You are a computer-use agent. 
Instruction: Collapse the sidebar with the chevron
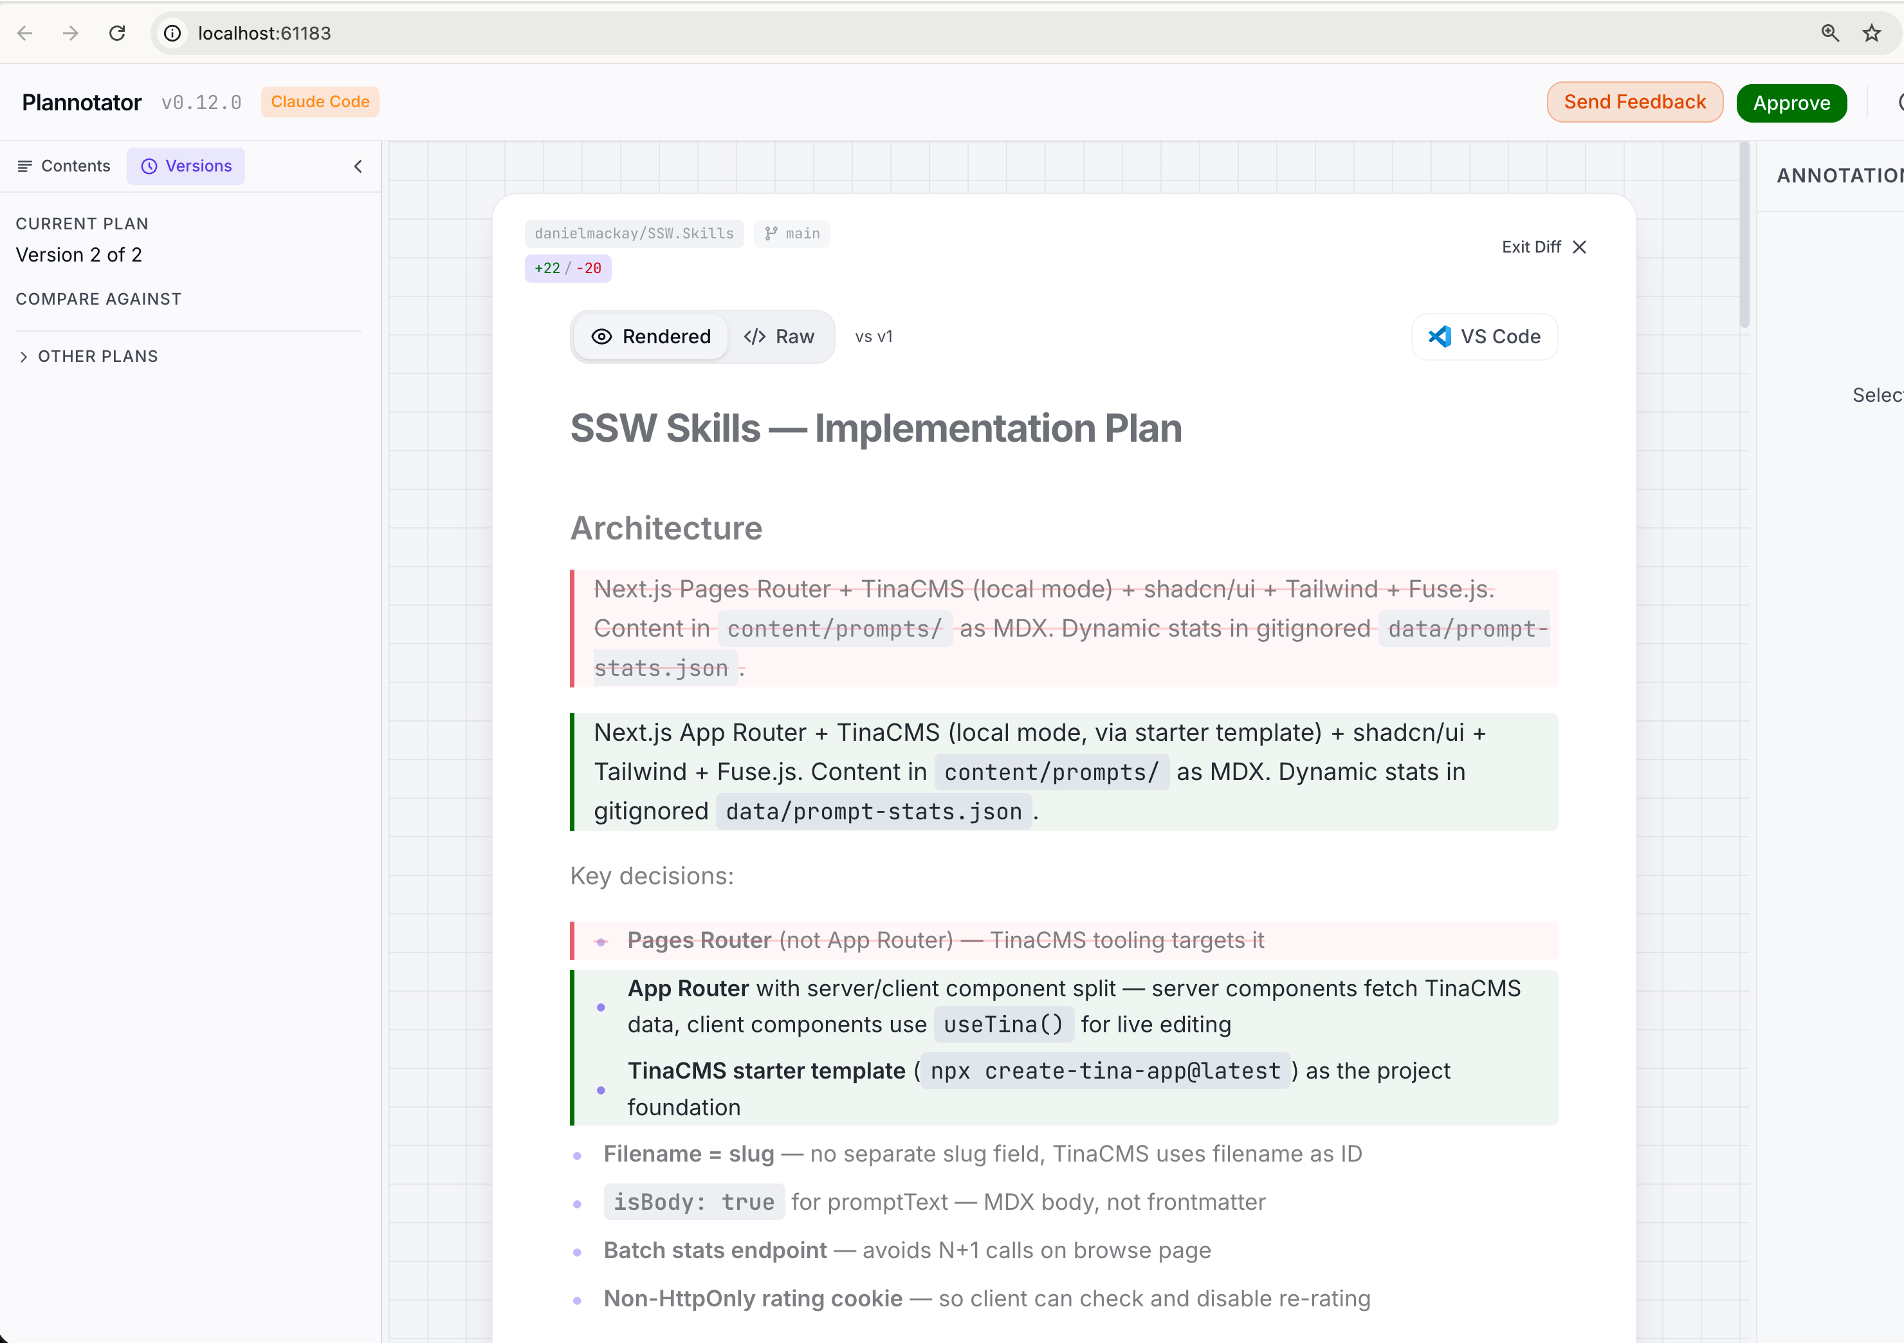pyautogui.click(x=357, y=166)
